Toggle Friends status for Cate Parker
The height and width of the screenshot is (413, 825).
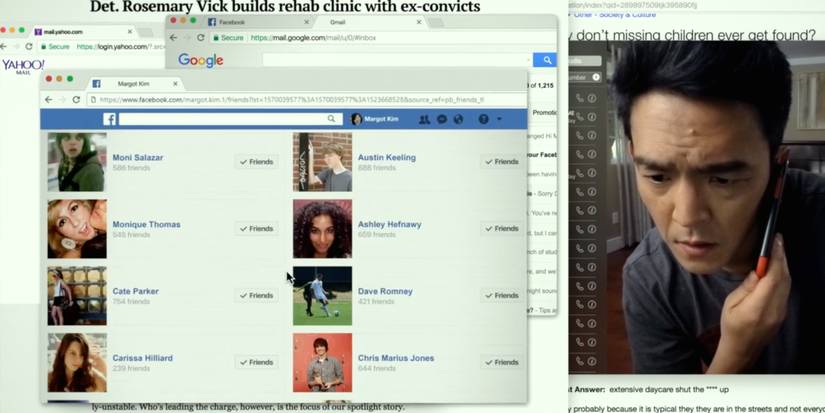[257, 295]
